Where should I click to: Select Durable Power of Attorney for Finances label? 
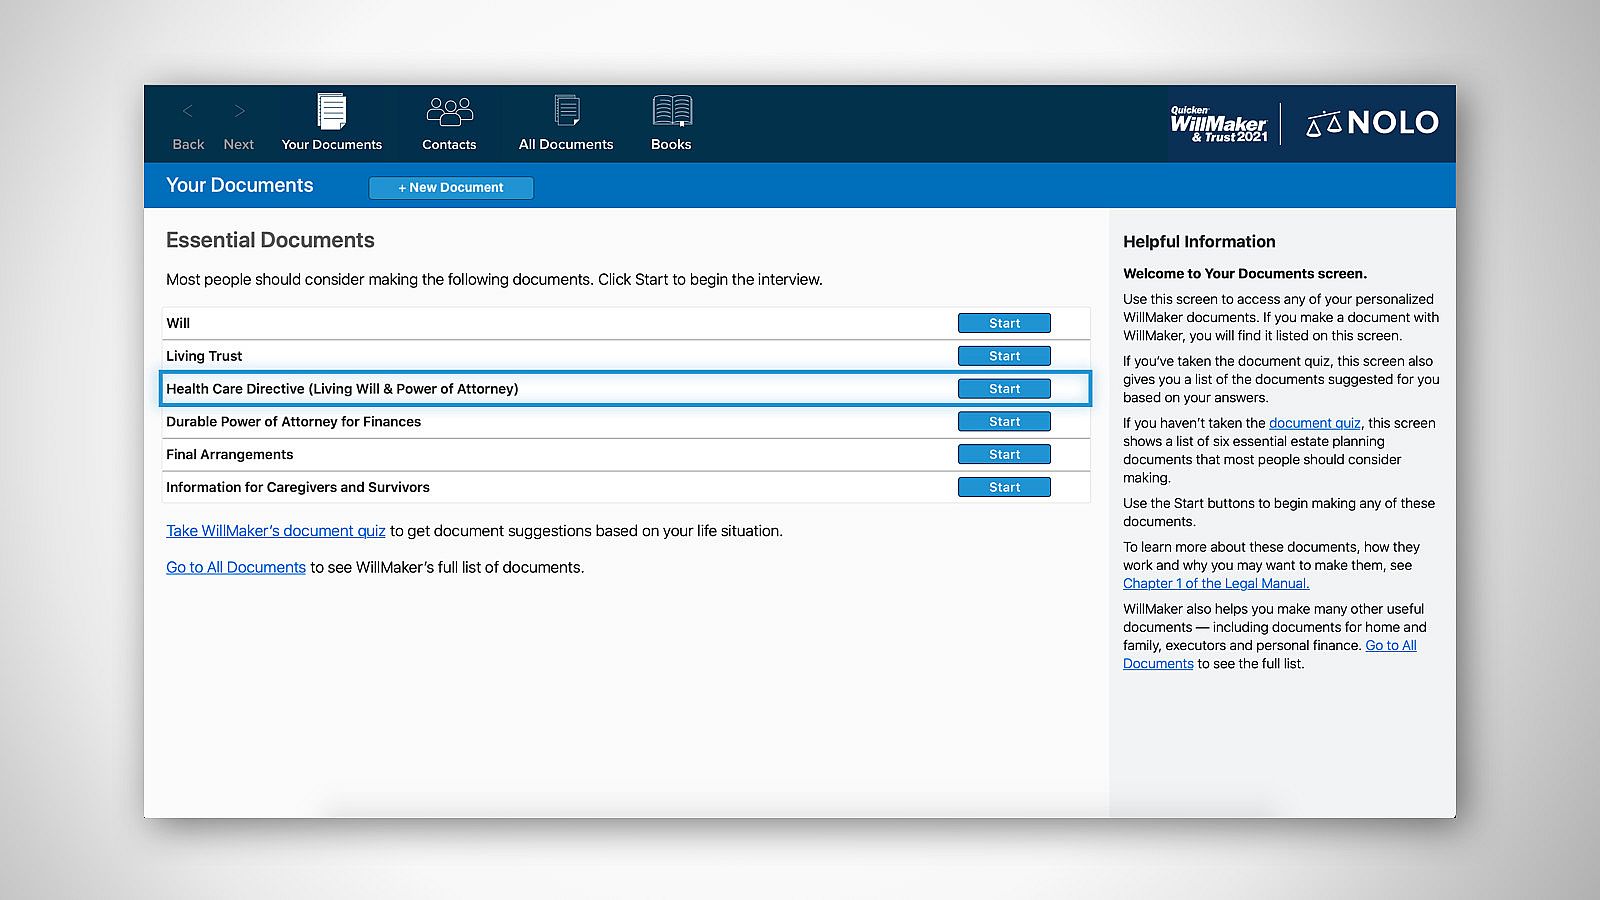click(293, 422)
